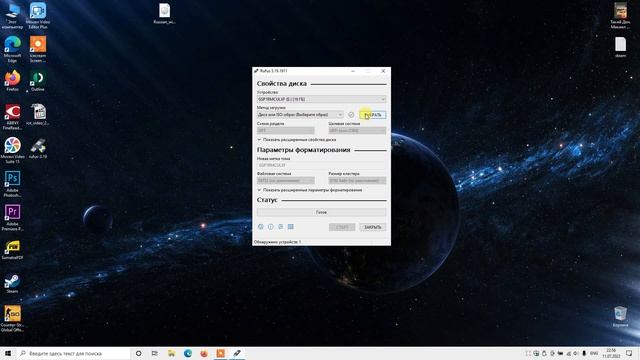640x360 pixels.
Task: Open the Устройство device dropdown
Action: point(322,99)
